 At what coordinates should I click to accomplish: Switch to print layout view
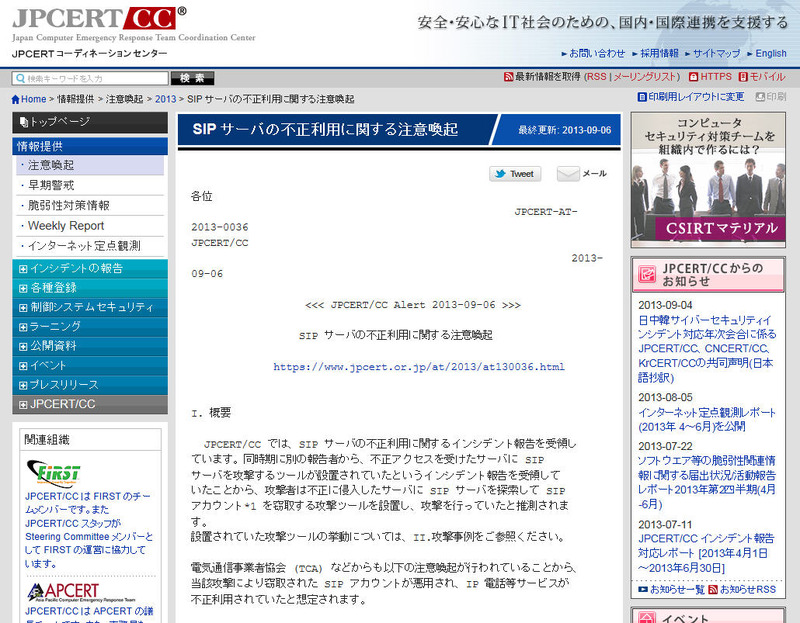690,97
